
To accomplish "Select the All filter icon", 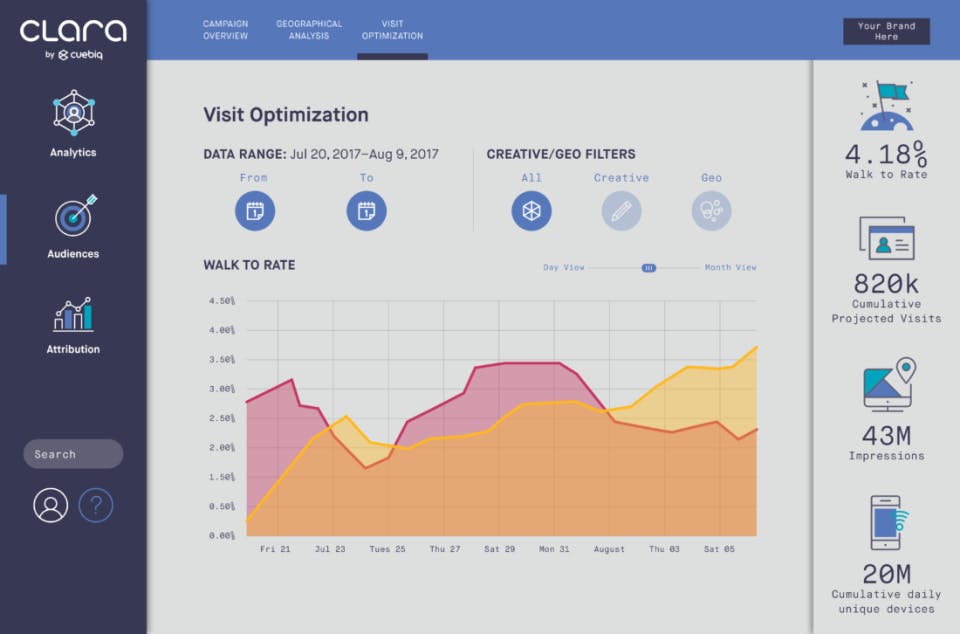I will point(531,211).
